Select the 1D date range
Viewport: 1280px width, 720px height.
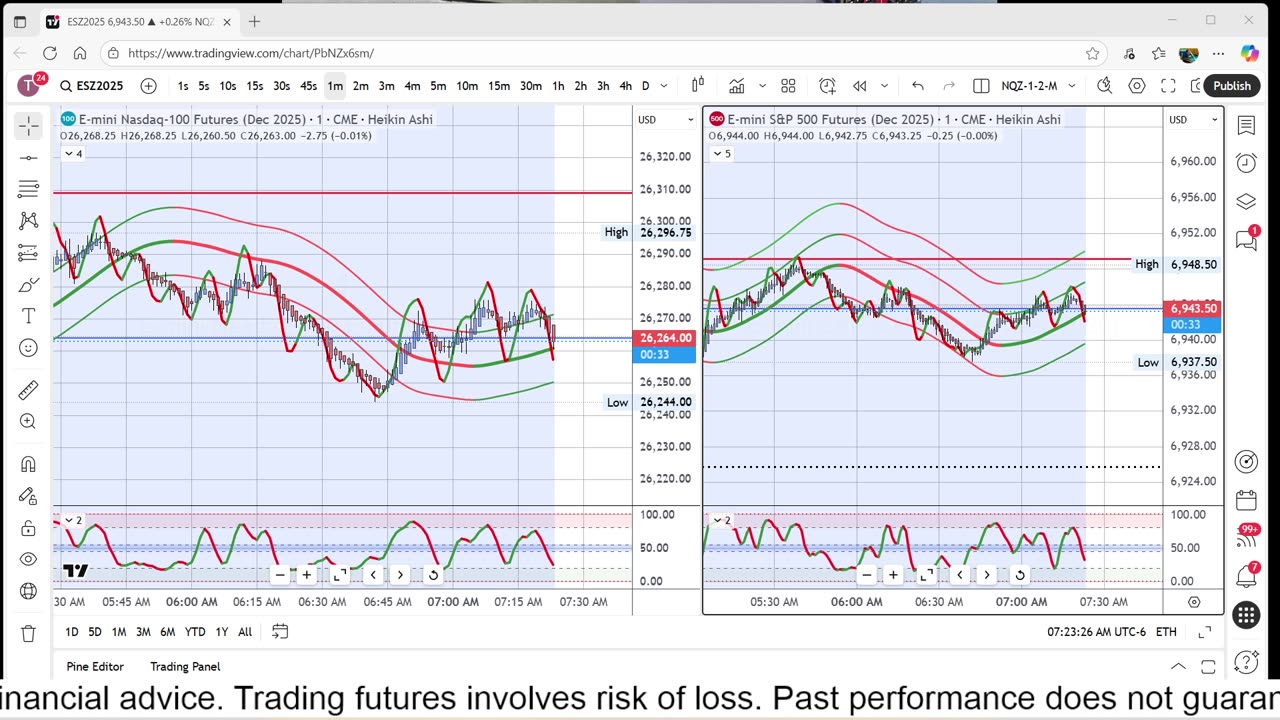click(72, 632)
